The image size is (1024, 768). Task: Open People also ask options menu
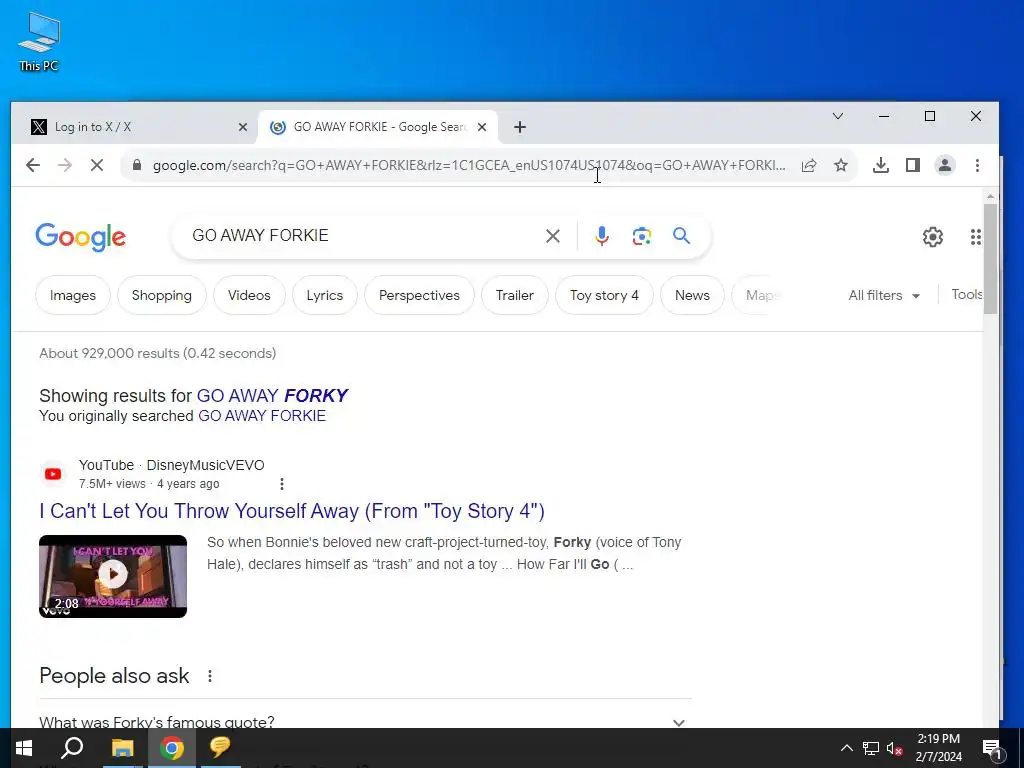click(x=210, y=676)
